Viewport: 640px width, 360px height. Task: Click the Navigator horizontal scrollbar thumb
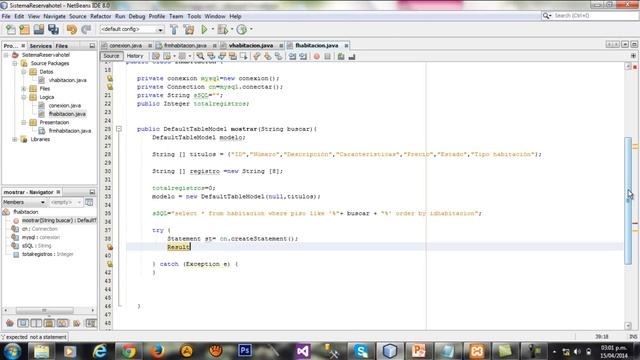[x=44, y=311]
